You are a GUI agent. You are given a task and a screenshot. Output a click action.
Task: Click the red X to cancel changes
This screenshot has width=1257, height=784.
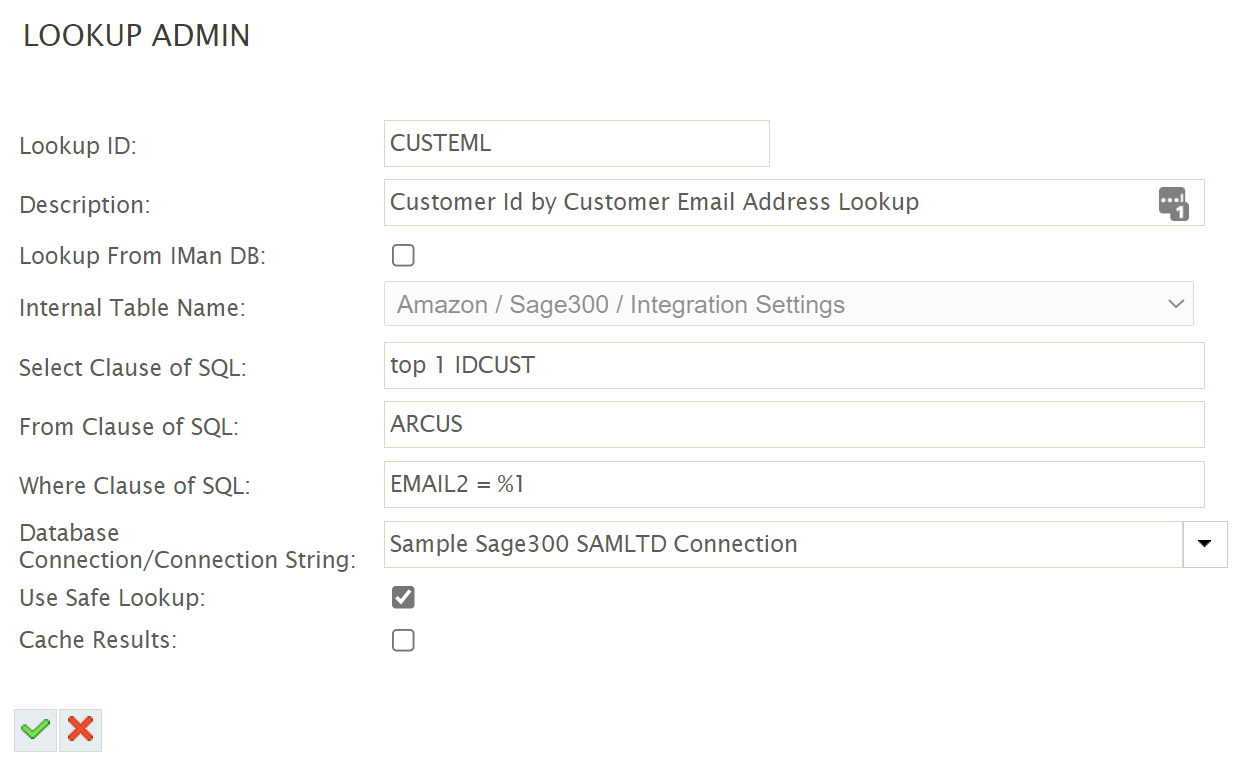[79, 730]
